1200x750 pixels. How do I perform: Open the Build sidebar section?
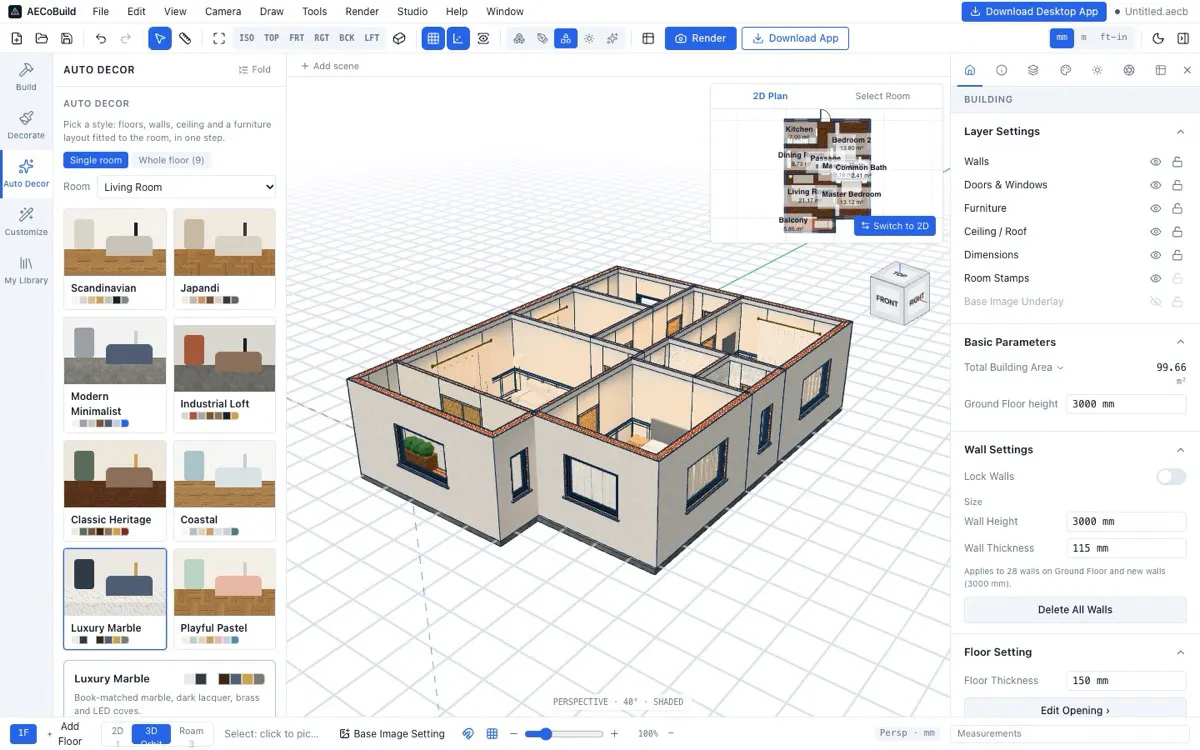coord(26,77)
